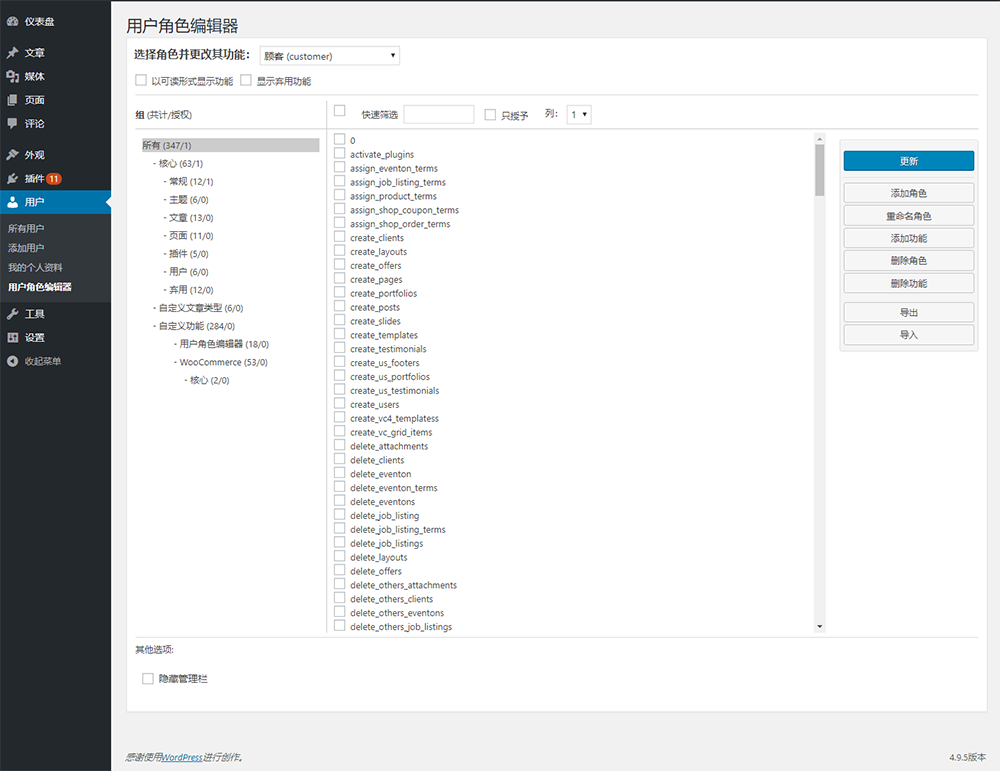Click the Appearance paintbrush icon
The height and width of the screenshot is (771, 1000).
[x=12, y=155]
